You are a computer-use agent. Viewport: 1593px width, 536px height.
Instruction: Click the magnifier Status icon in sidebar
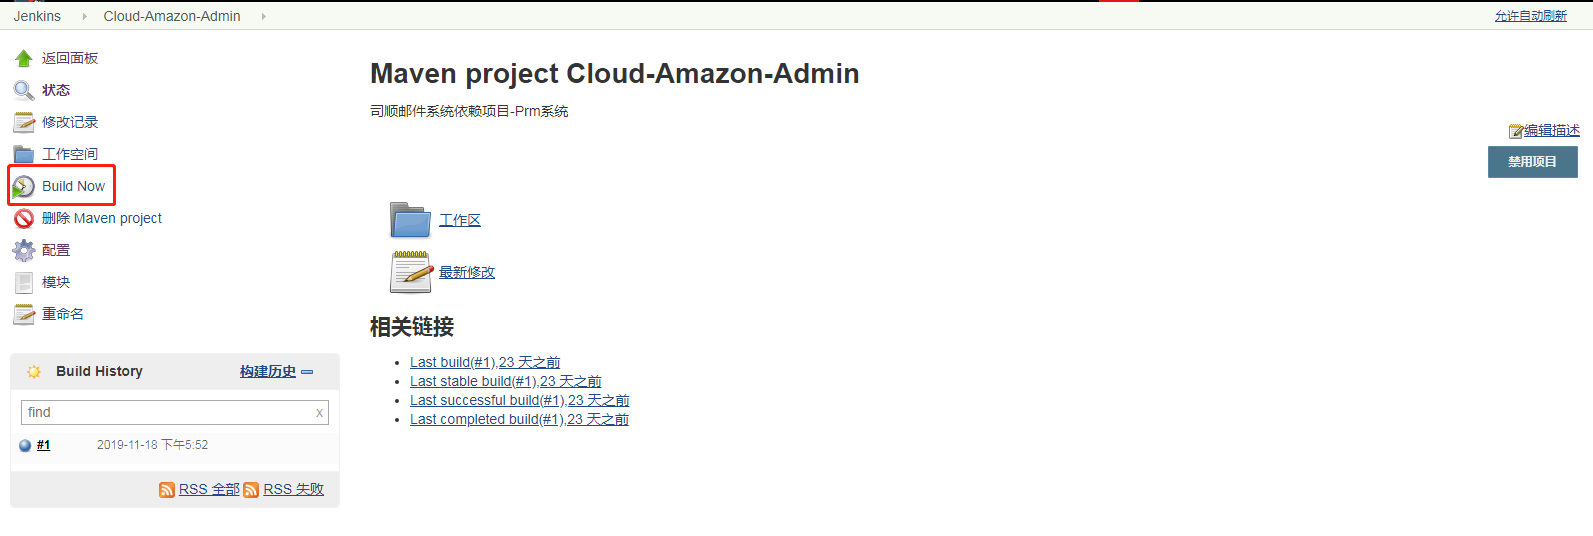coord(24,90)
